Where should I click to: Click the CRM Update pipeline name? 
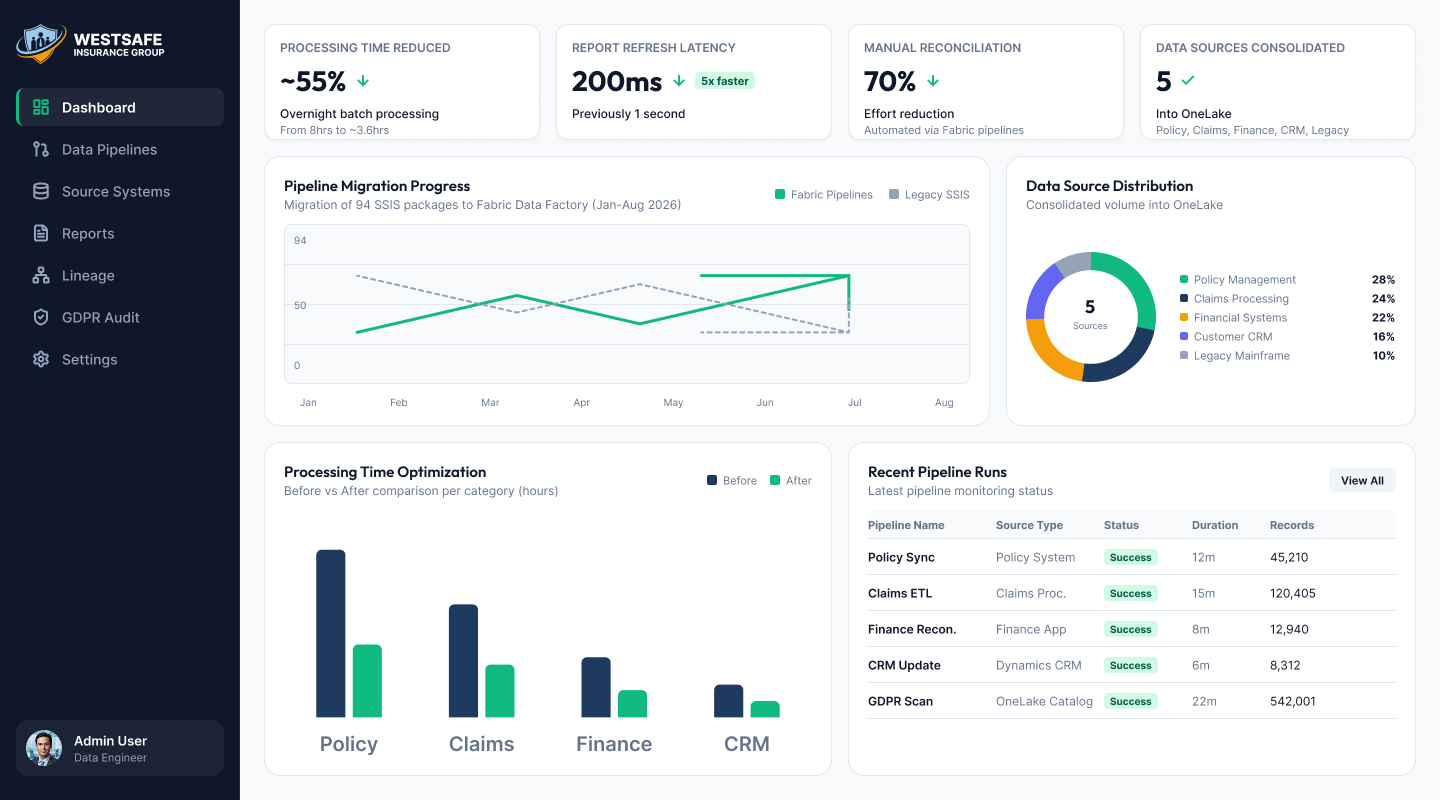pyautogui.click(x=904, y=665)
